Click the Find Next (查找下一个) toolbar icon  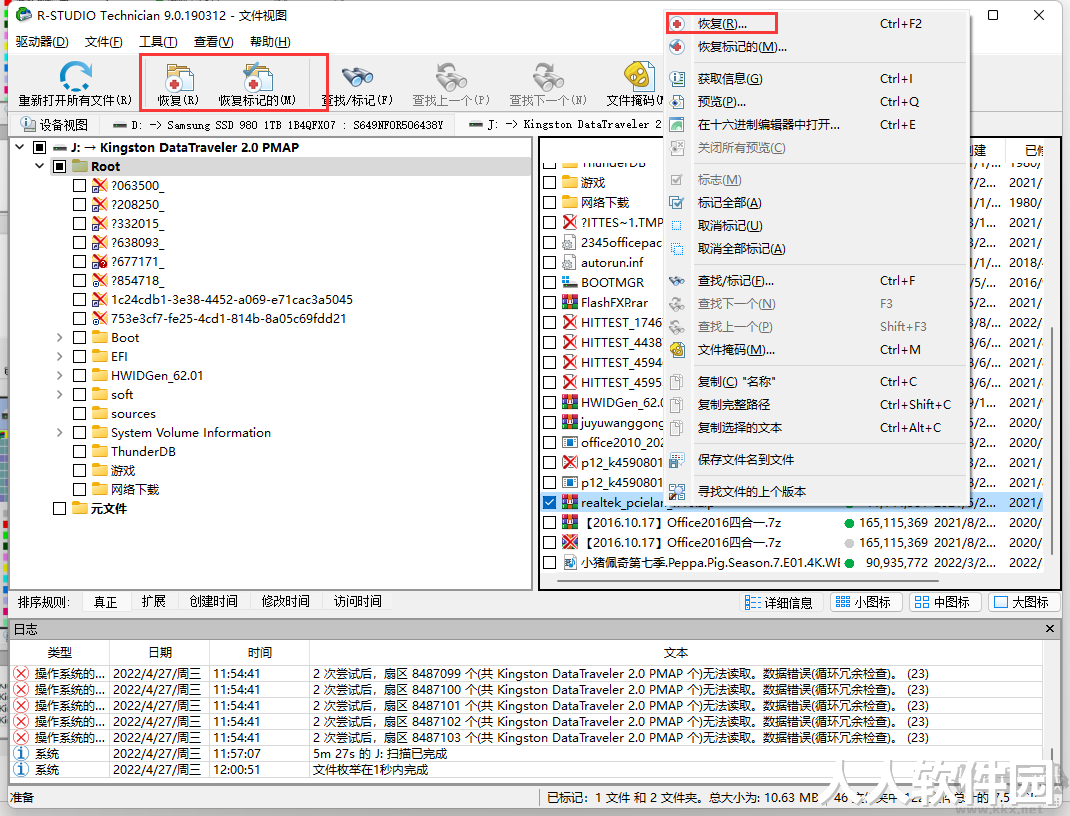point(548,77)
